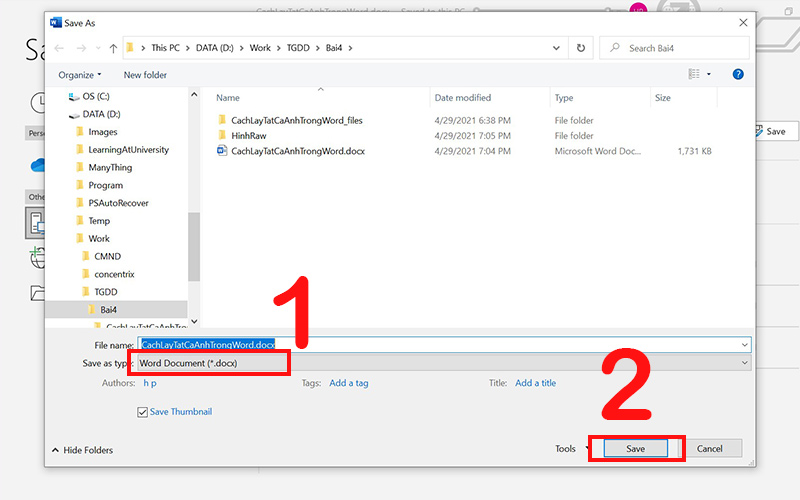Image resolution: width=800 pixels, height=500 pixels.
Task: Expand the address bar history dropdown
Action: point(556,48)
